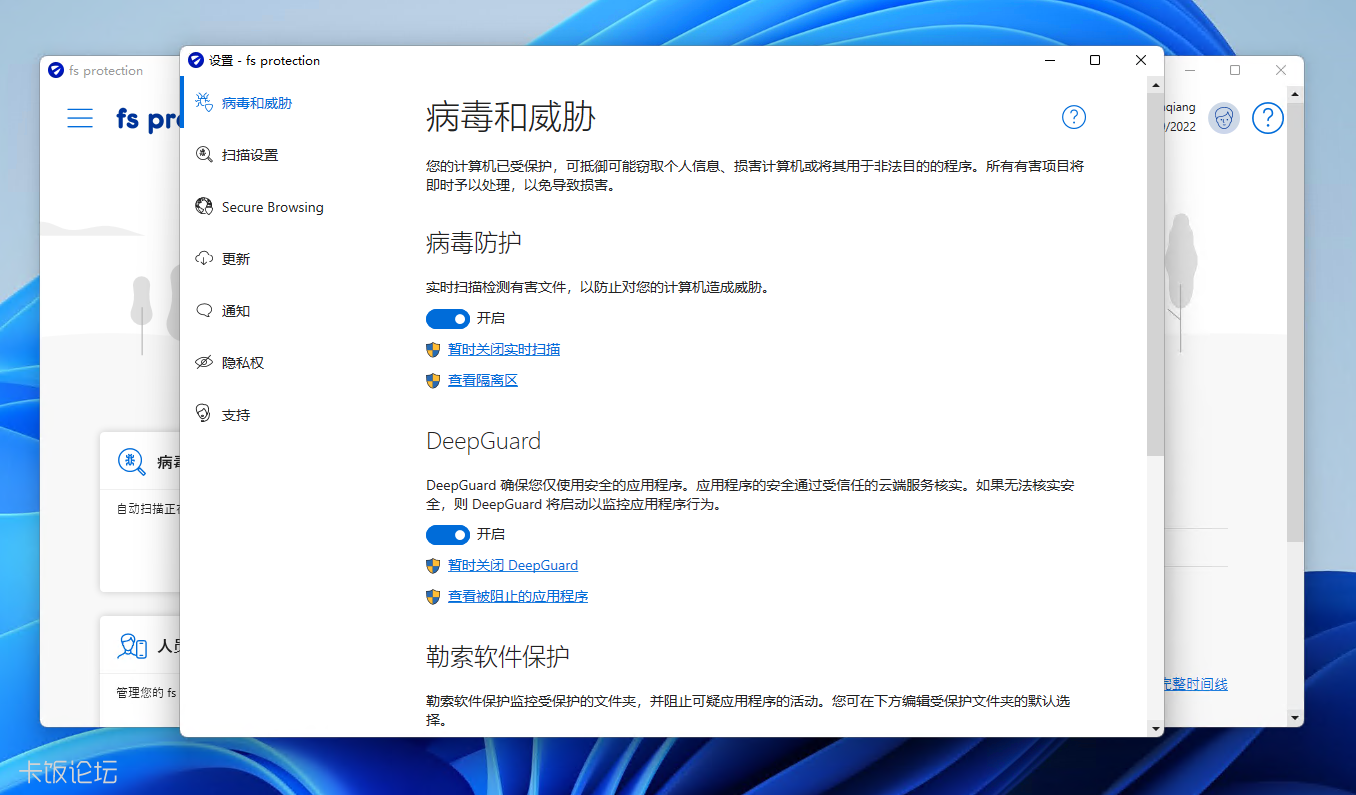This screenshot has width=1356, height=795.
Task: Open 查看隔离区
Action: tap(483, 380)
